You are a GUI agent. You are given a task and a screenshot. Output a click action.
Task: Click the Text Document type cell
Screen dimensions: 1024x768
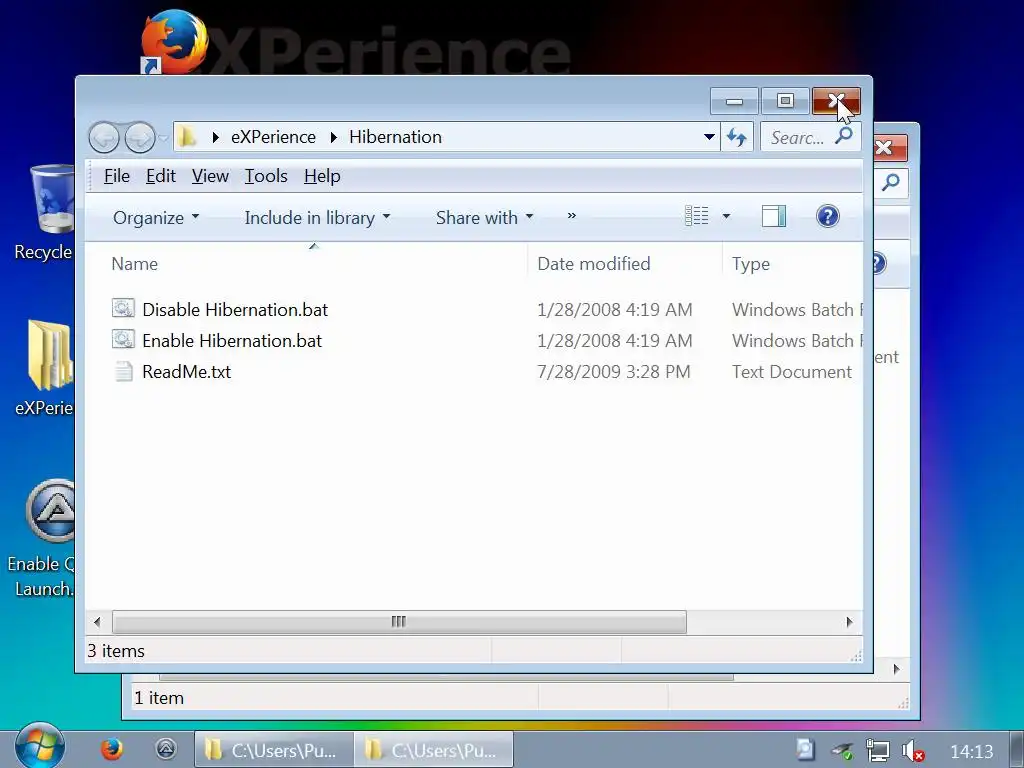(792, 372)
